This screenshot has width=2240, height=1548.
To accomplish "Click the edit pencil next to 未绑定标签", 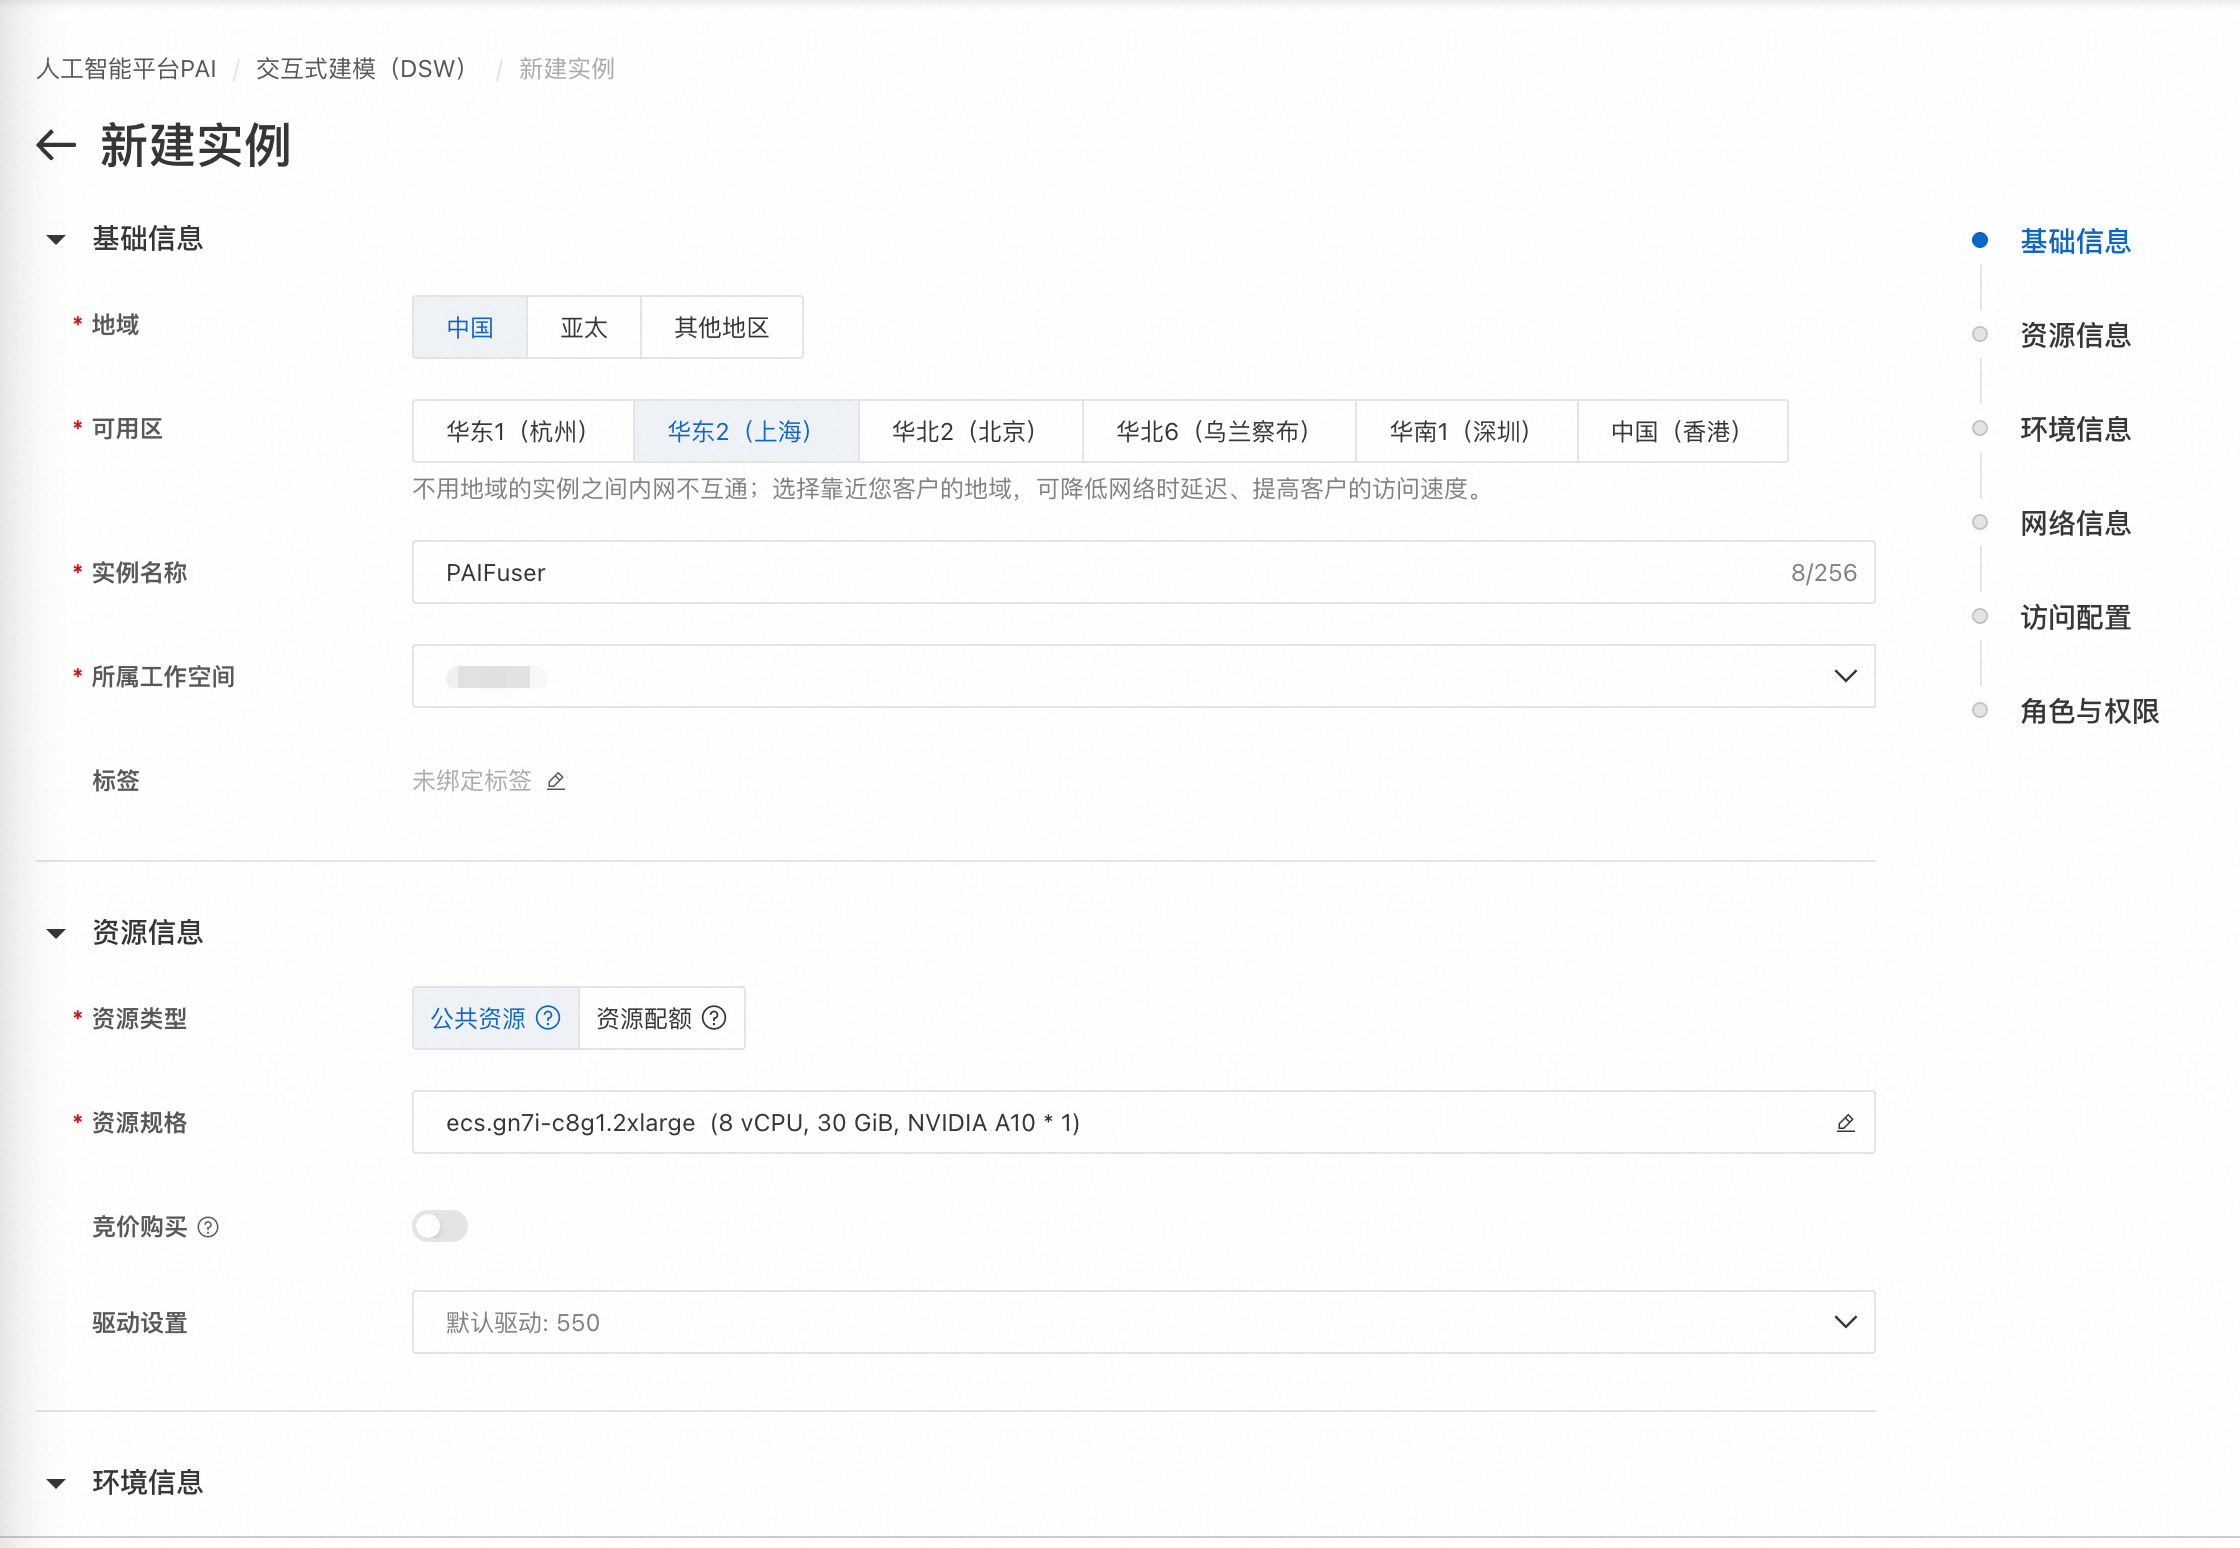I will click(556, 781).
